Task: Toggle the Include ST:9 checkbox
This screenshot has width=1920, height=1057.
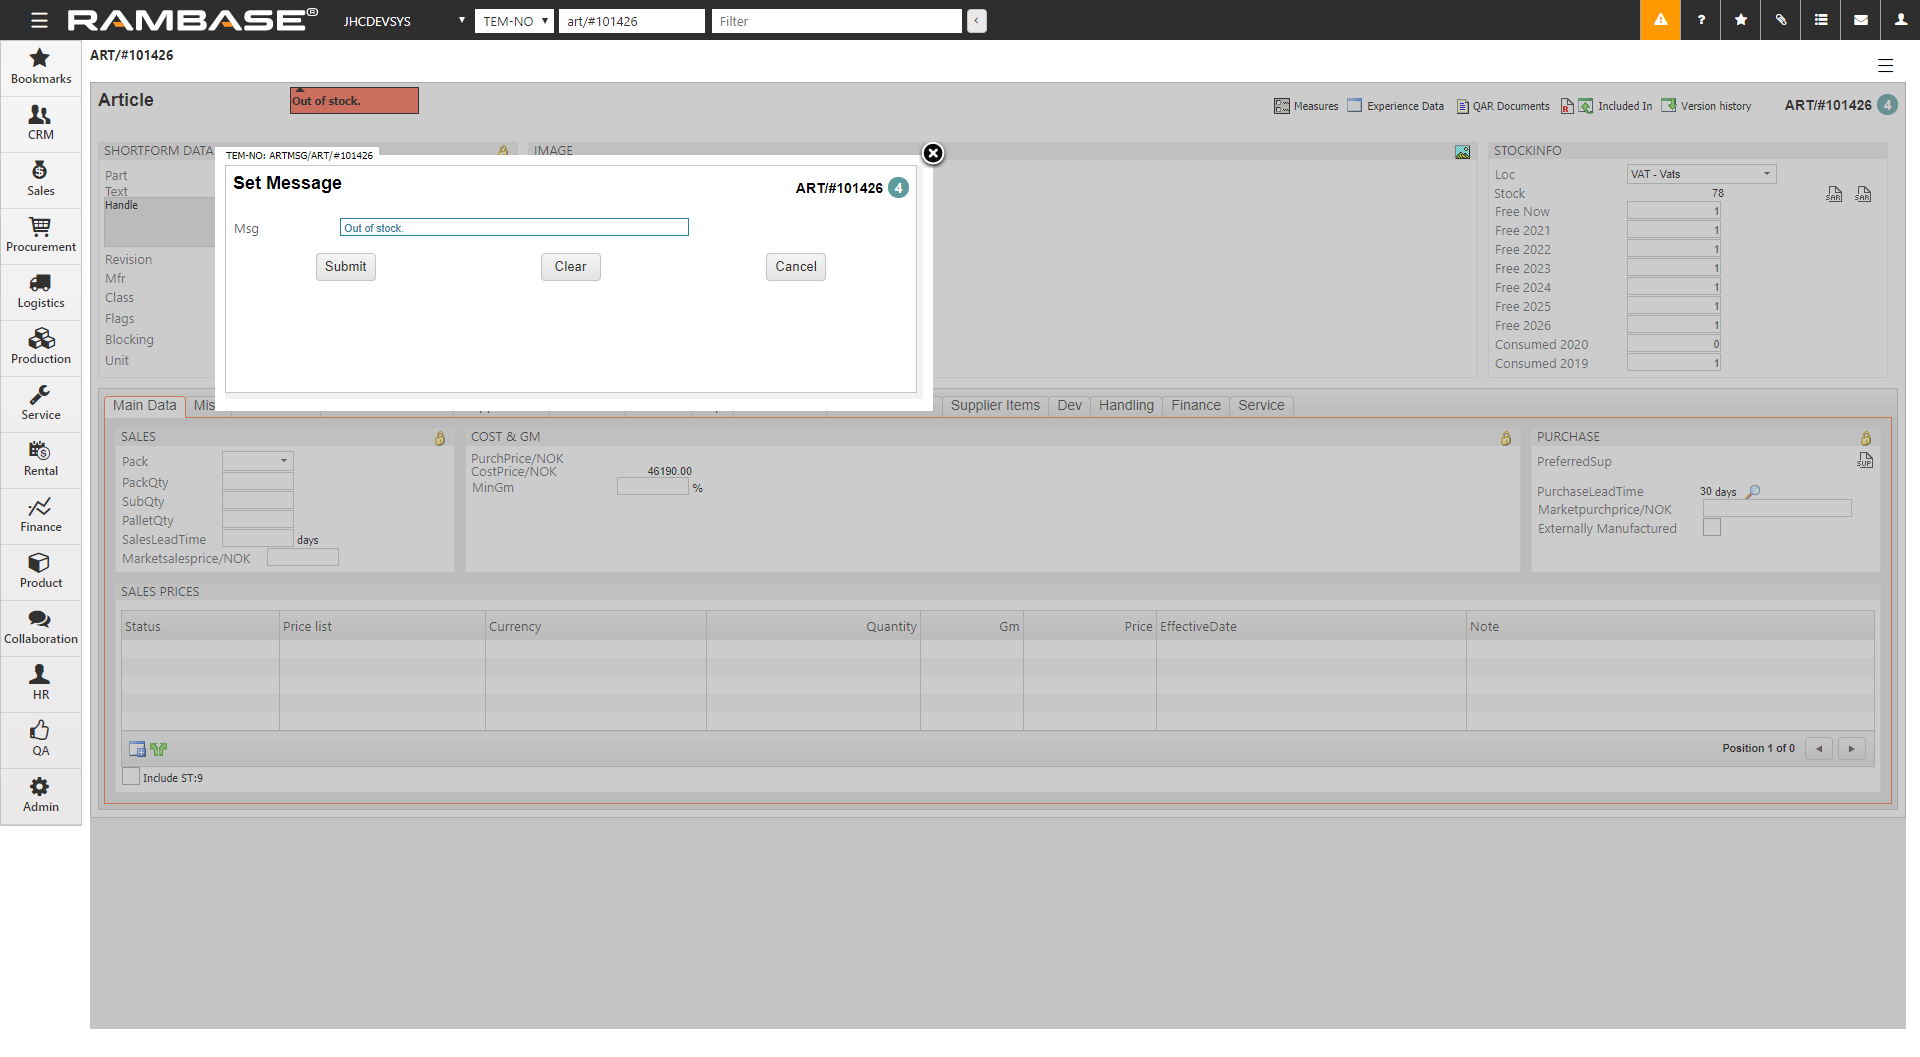Action: [131, 777]
